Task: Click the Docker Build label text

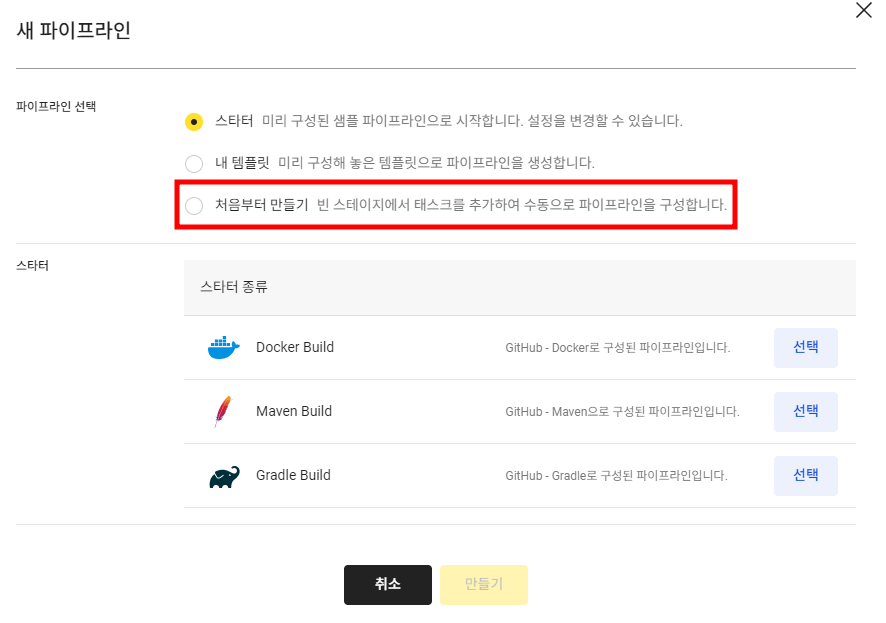Action: coord(295,347)
